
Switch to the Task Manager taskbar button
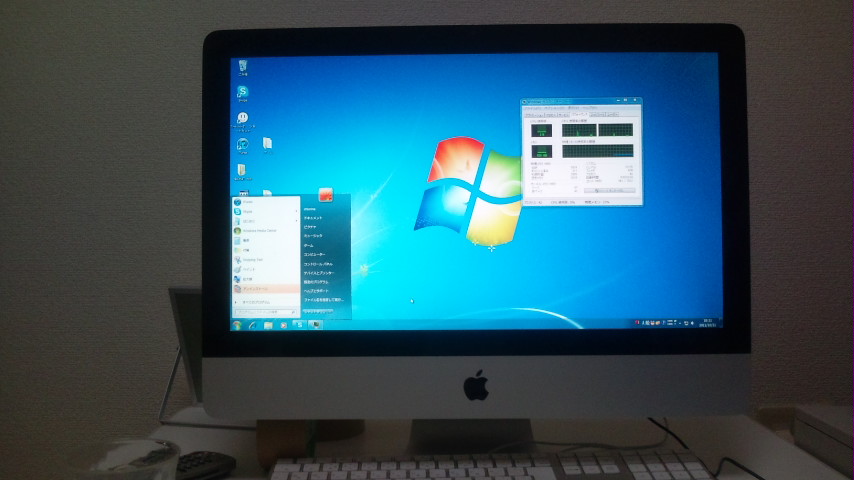(315, 325)
